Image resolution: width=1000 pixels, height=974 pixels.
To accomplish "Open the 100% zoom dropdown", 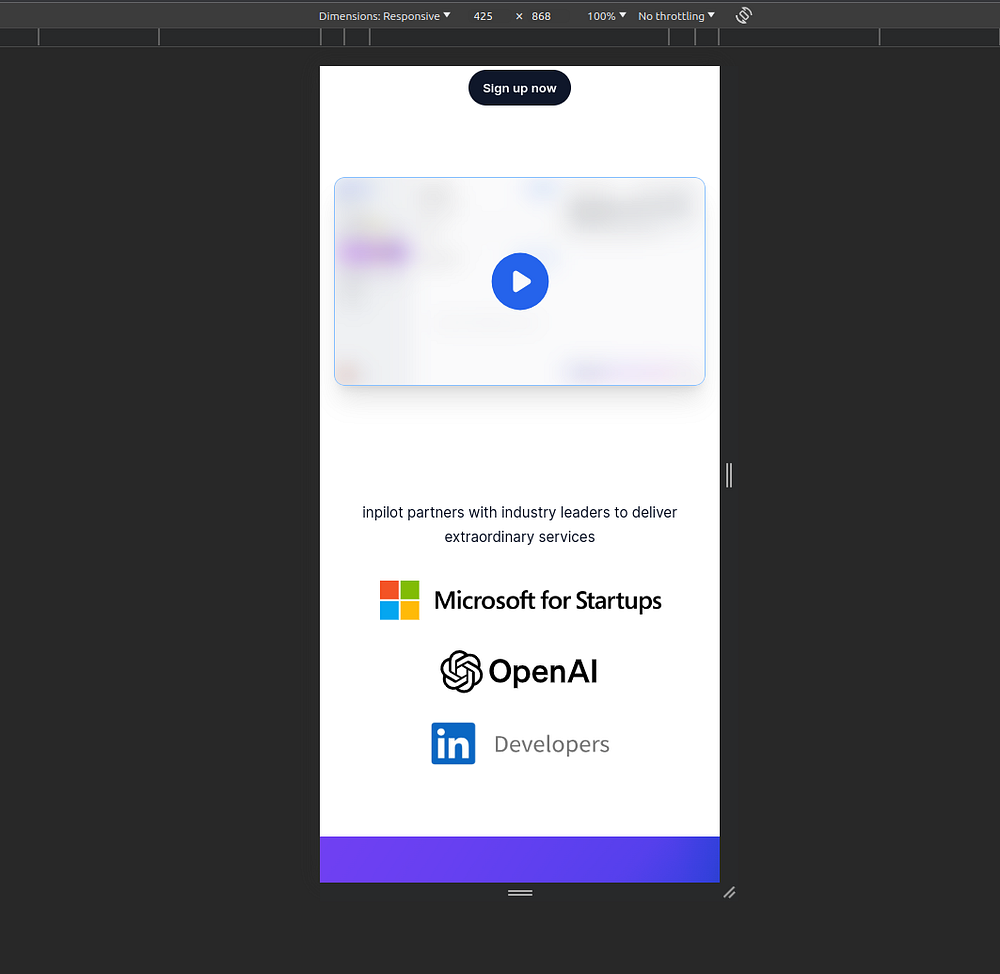I will click(x=607, y=16).
